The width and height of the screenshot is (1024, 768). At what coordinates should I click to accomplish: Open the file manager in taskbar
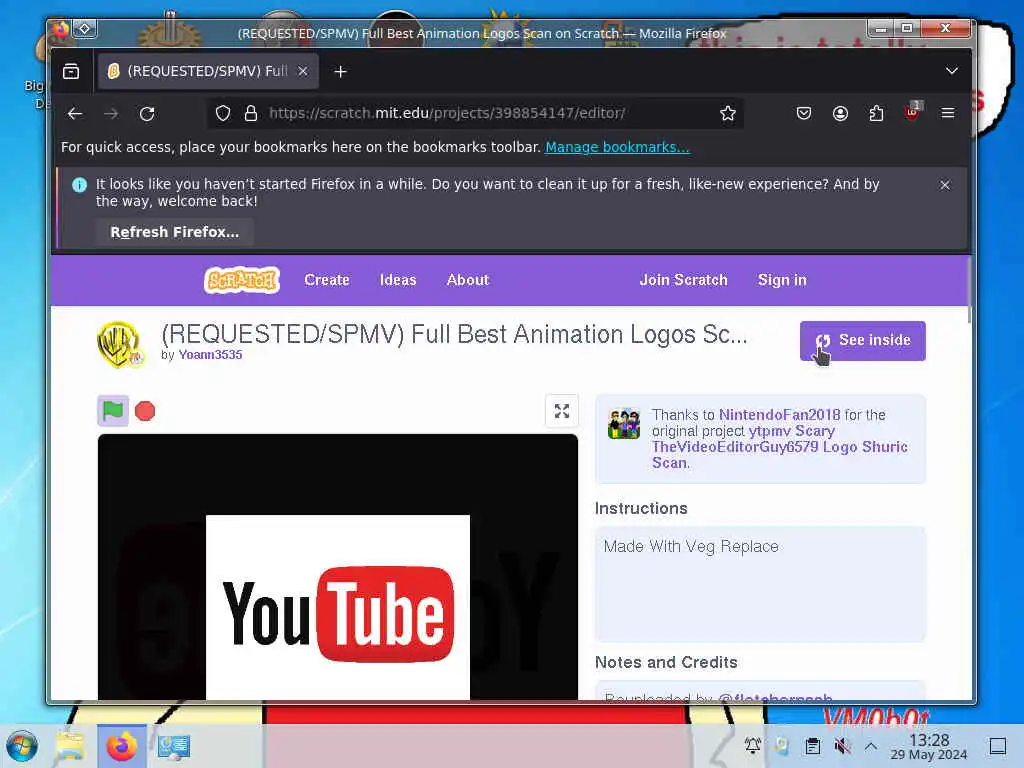coord(70,746)
